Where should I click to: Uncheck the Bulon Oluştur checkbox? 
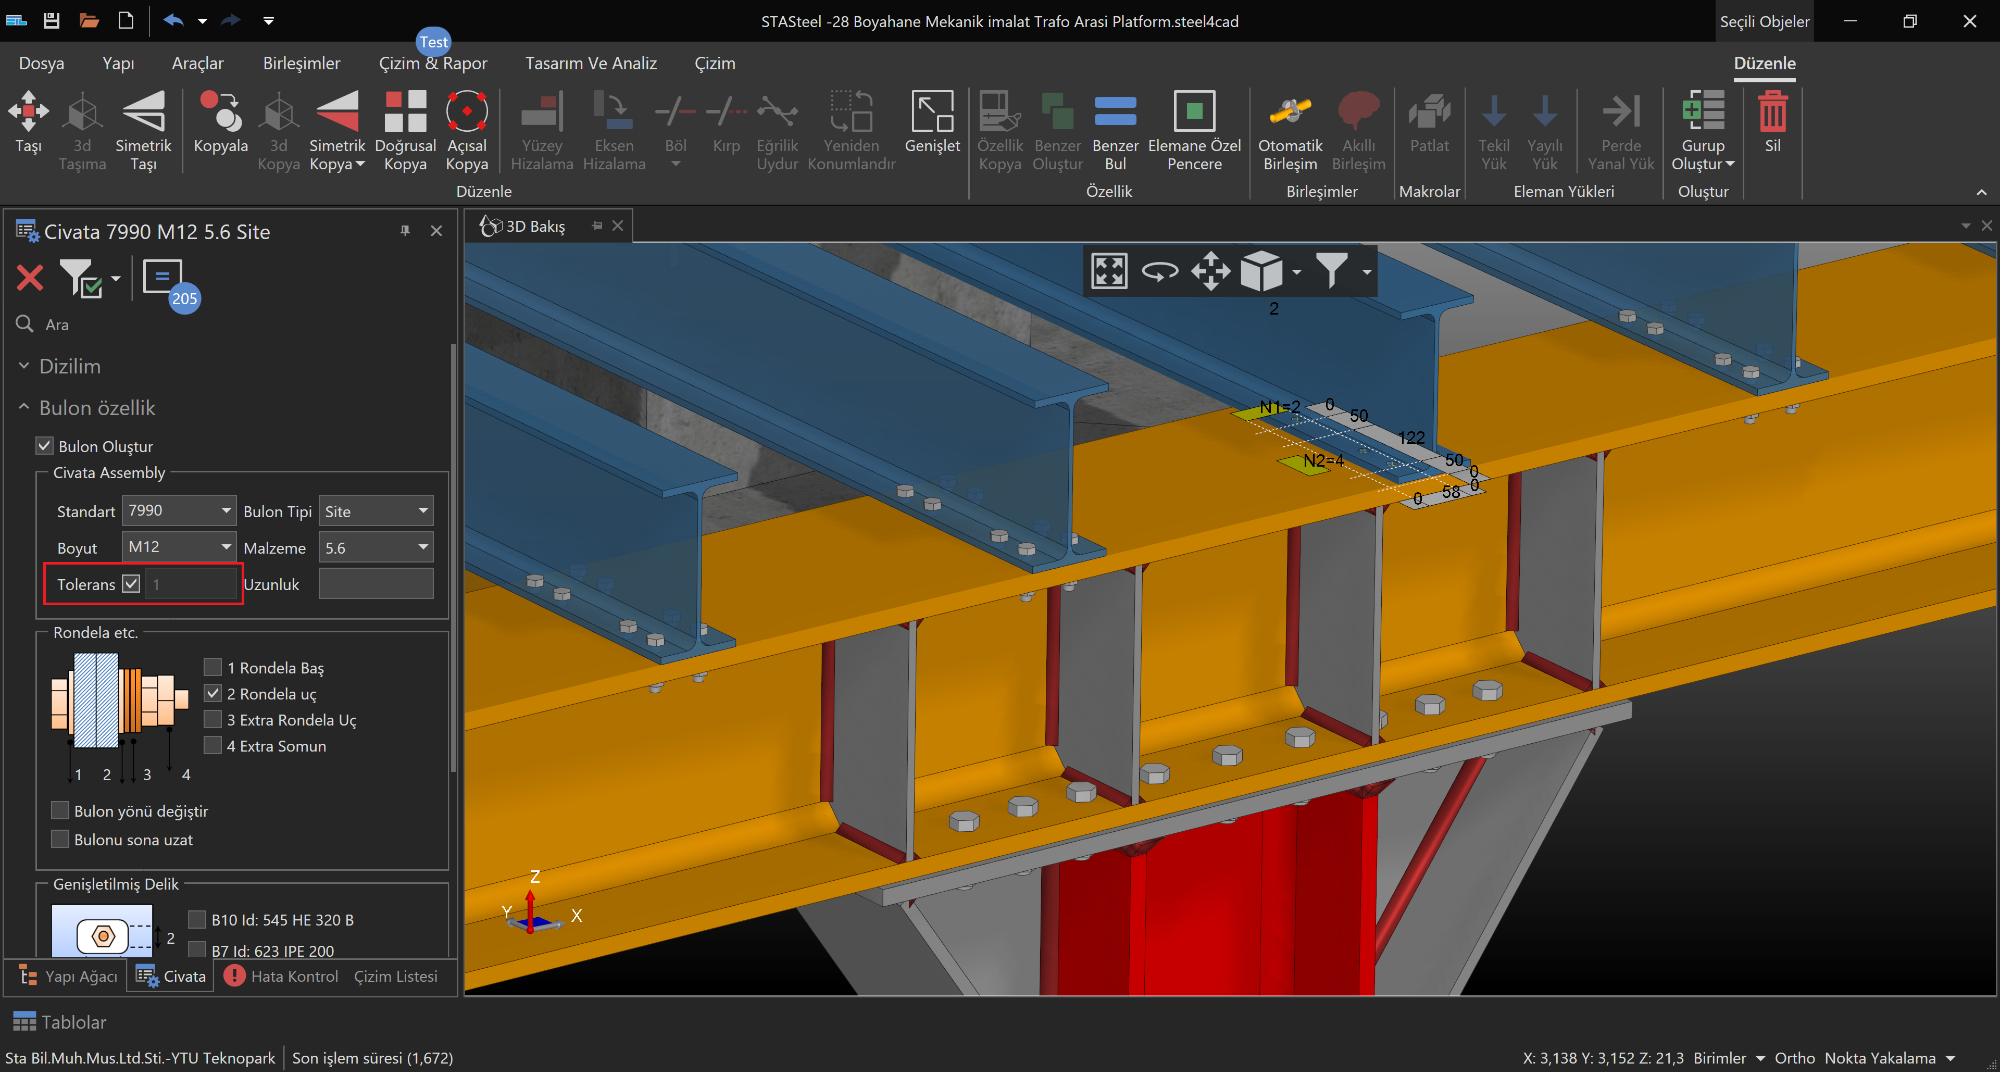tap(45, 446)
